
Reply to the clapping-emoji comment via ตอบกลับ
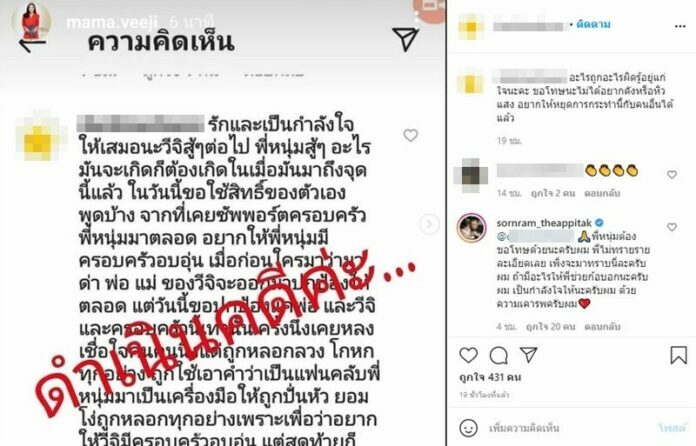tap(602, 193)
